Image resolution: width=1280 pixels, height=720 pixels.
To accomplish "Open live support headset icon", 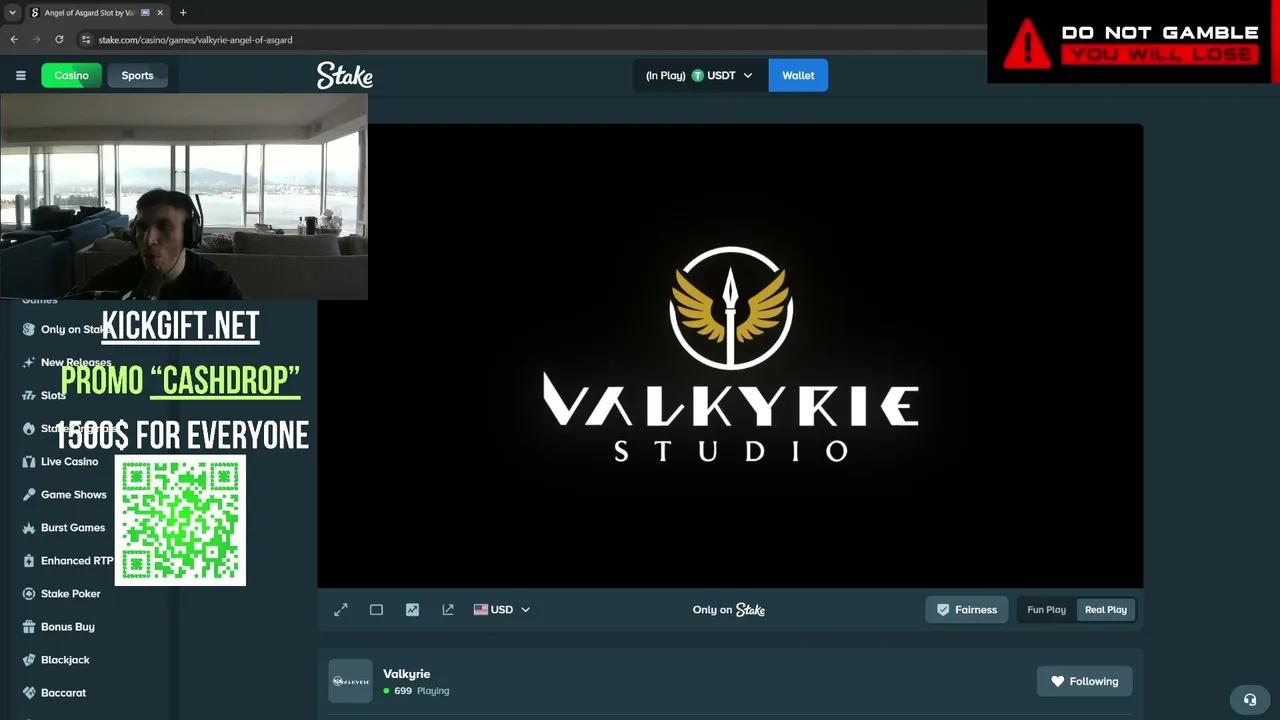I will pyautogui.click(x=1249, y=700).
